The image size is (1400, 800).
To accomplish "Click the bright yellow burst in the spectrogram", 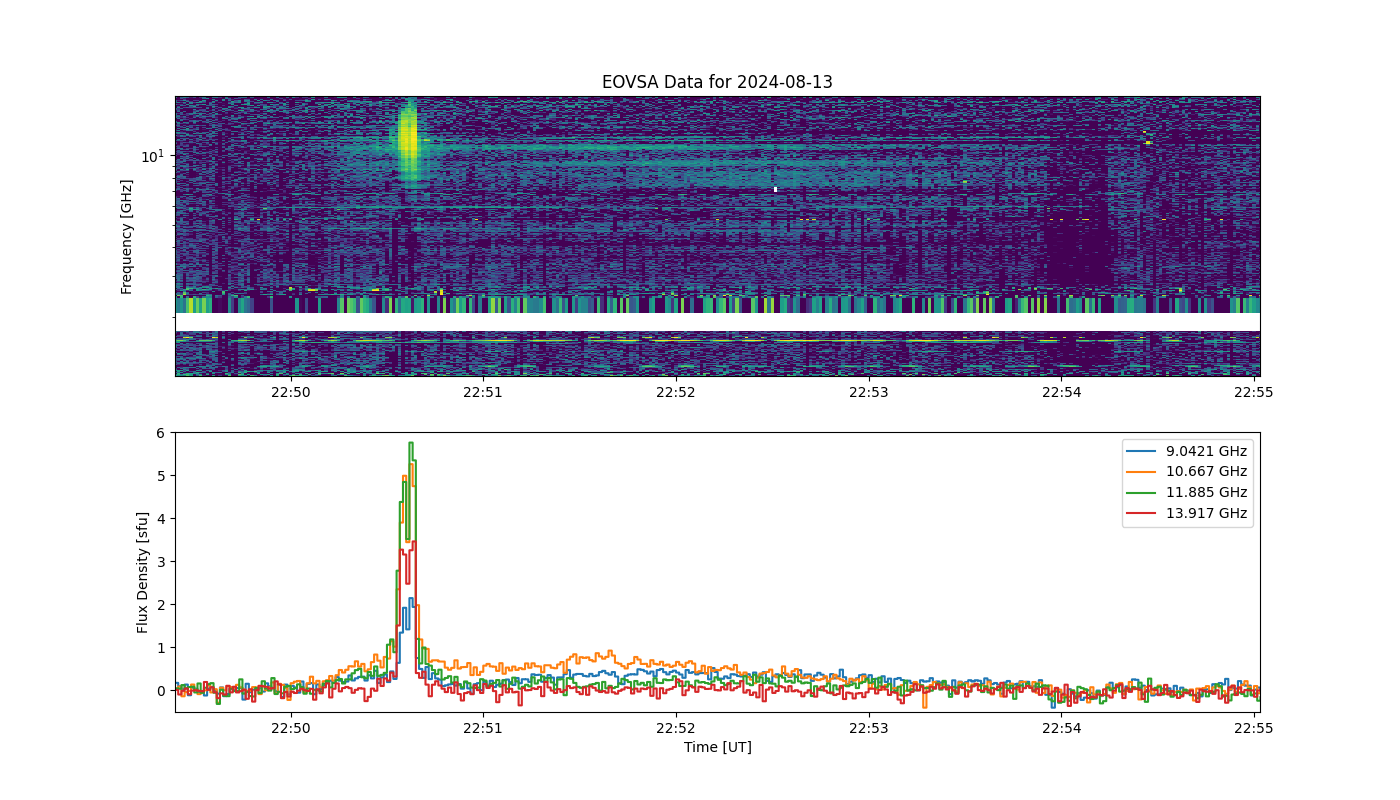I will click(408, 140).
